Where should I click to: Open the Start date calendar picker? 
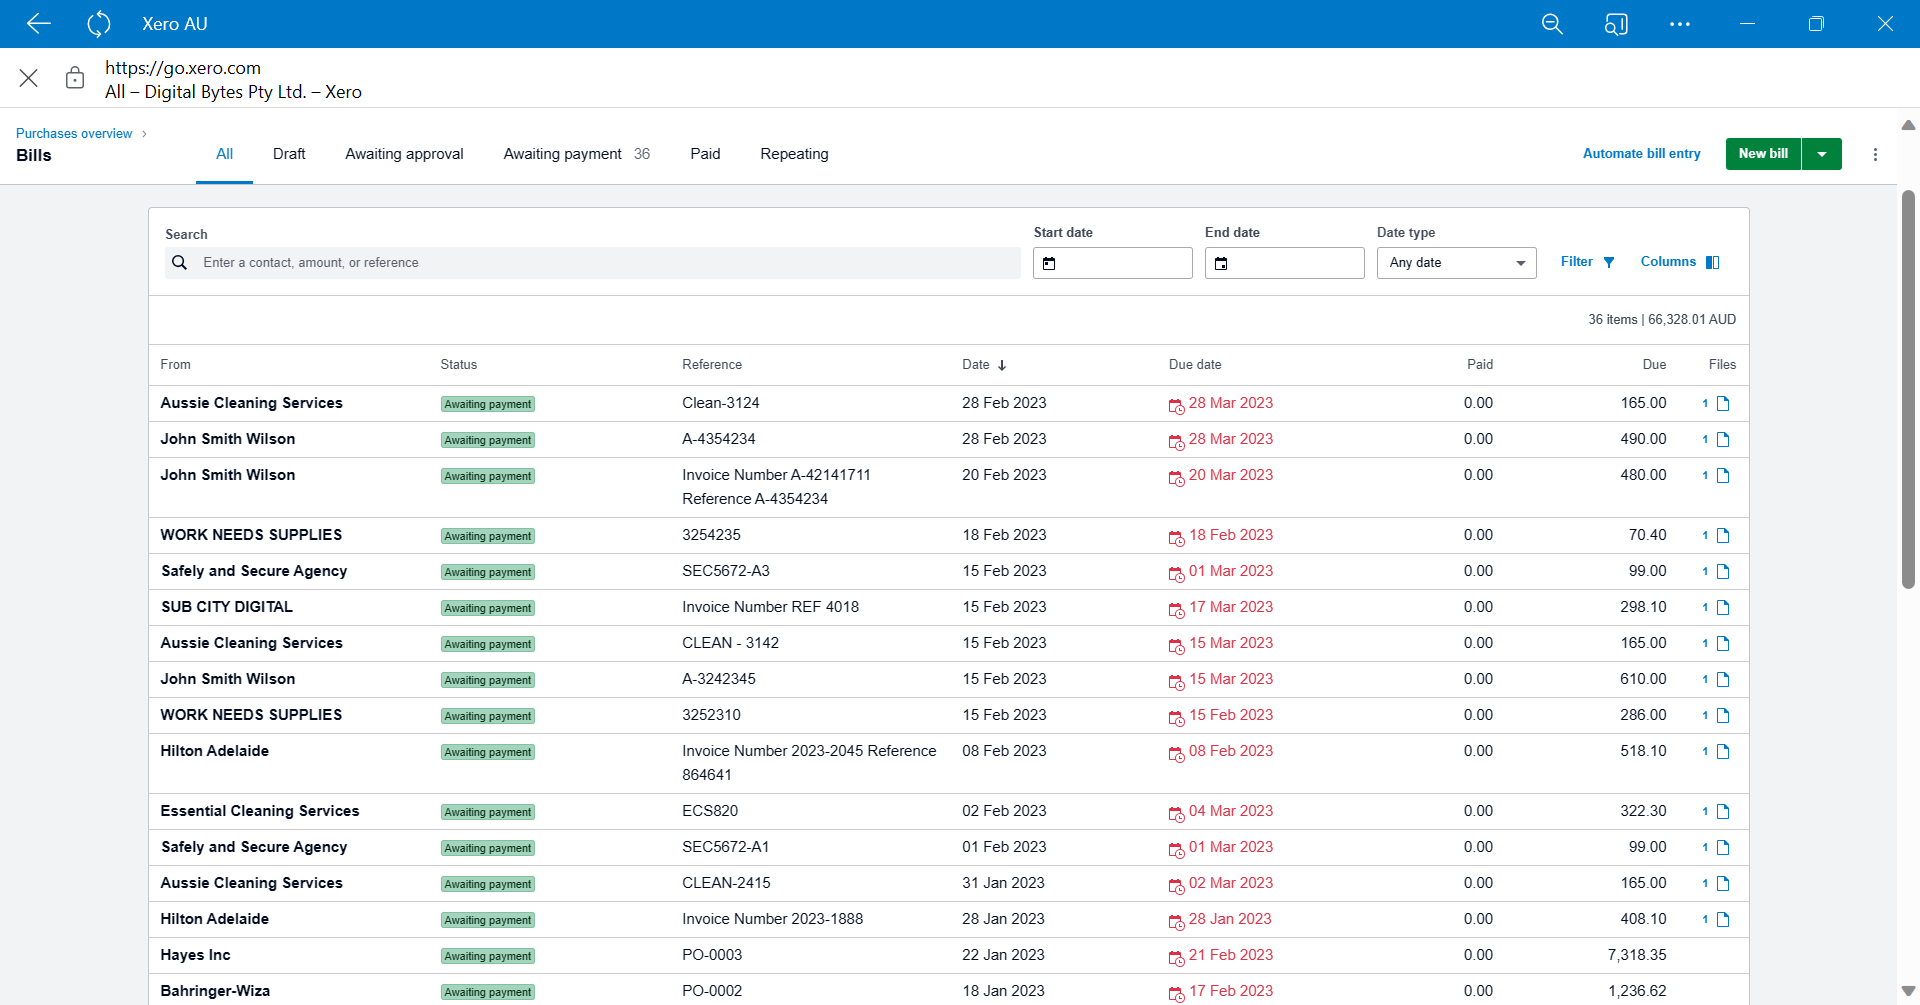pyautogui.click(x=1049, y=263)
